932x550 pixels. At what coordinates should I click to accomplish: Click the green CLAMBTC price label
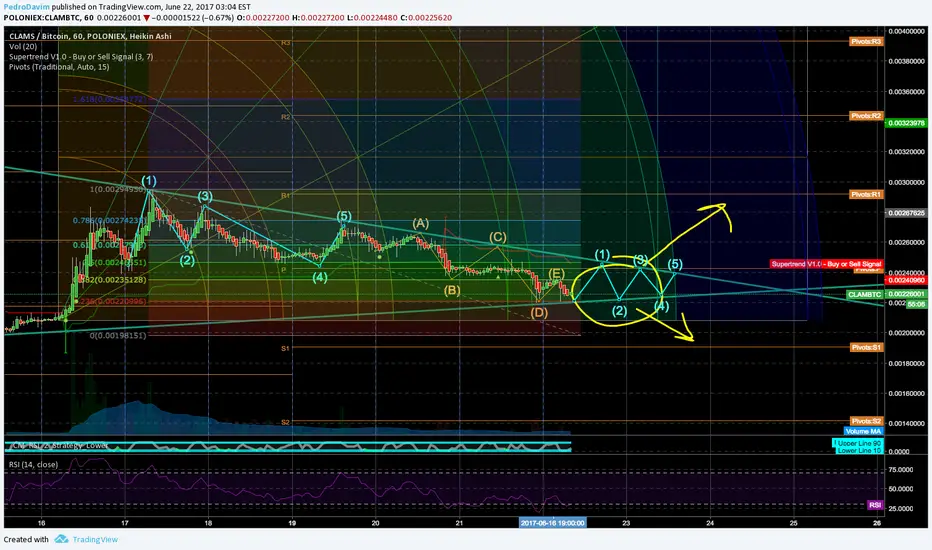pos(864,294)
